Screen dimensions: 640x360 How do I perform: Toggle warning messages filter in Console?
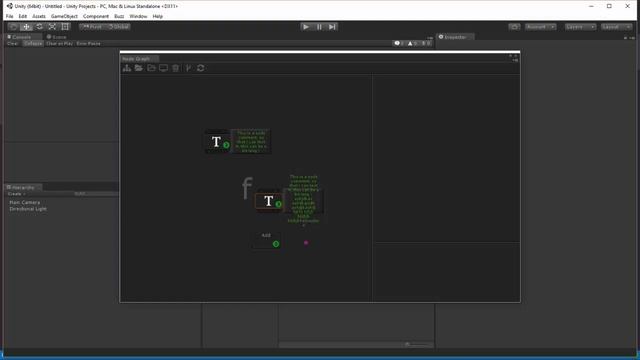tap(412, 43)
